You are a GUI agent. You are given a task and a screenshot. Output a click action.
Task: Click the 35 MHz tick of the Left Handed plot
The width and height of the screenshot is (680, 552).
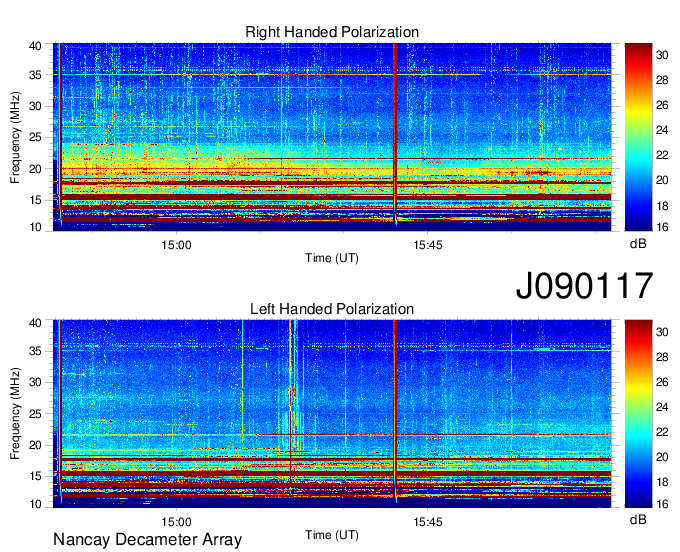pos(36,351)
